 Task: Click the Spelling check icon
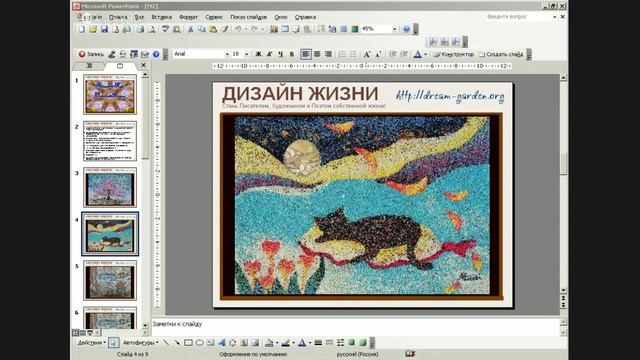165,29
